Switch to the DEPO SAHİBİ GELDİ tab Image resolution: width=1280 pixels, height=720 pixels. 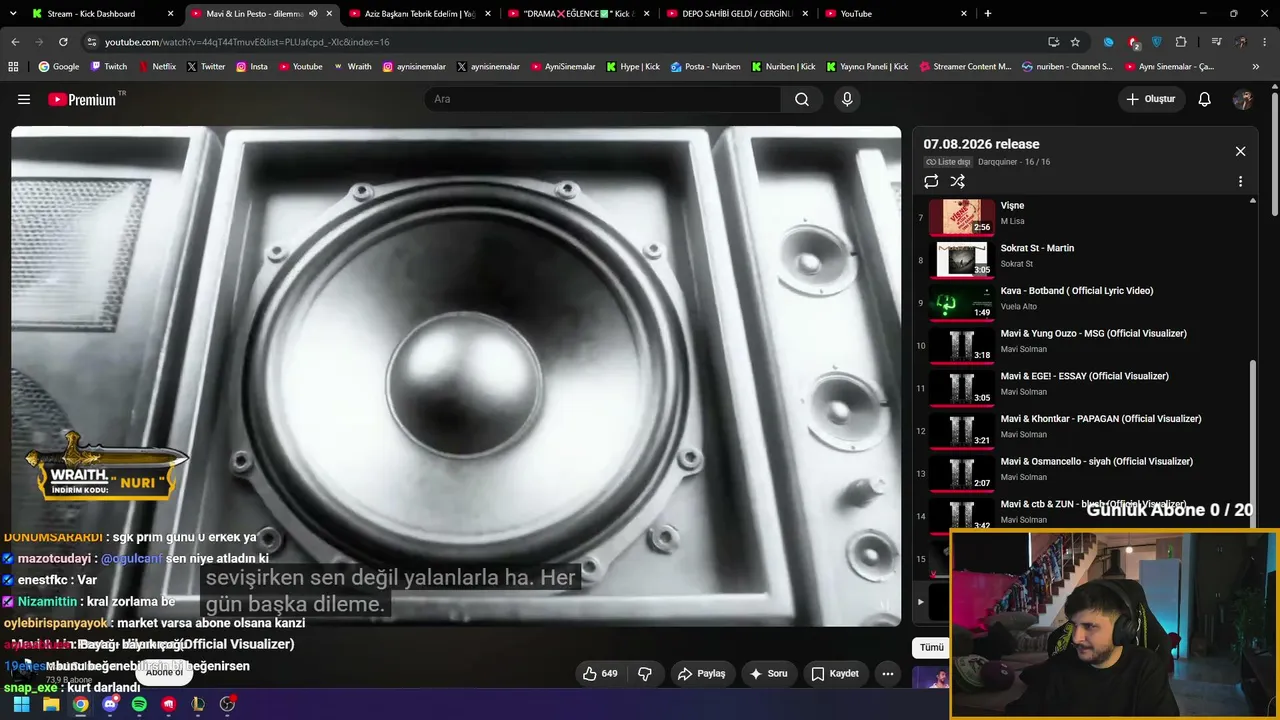point(737,14)
